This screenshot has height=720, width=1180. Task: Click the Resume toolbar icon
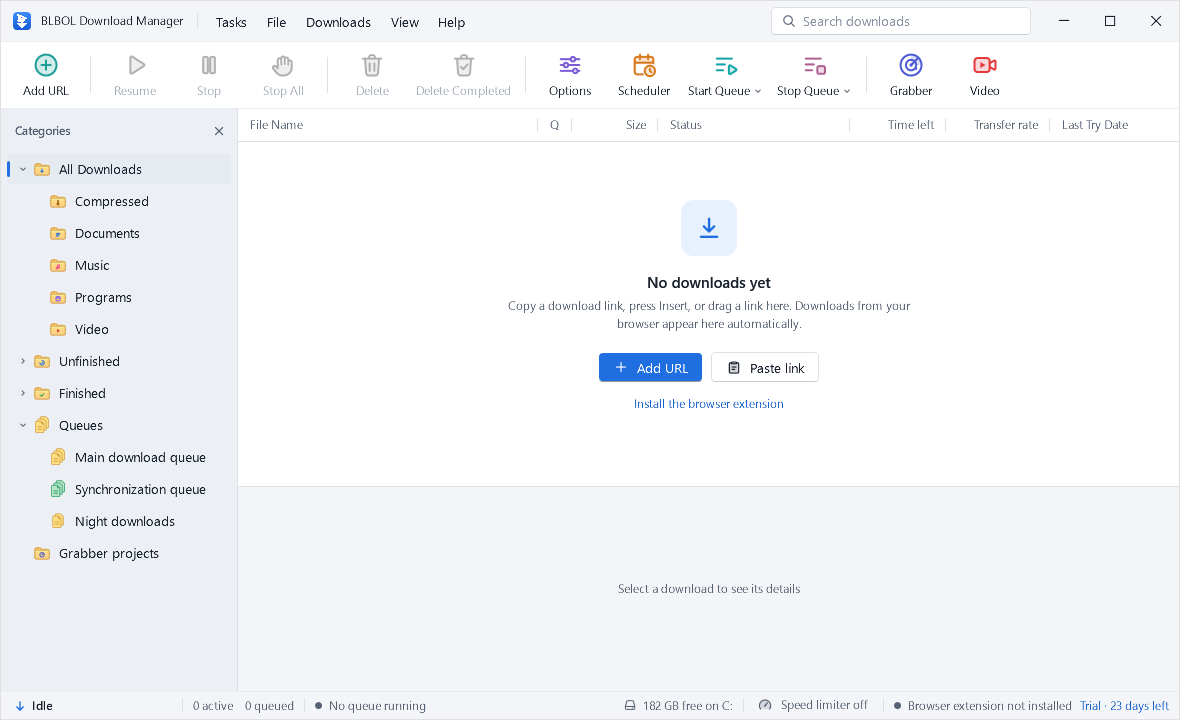pyautogui.click(x=135, y=66)
